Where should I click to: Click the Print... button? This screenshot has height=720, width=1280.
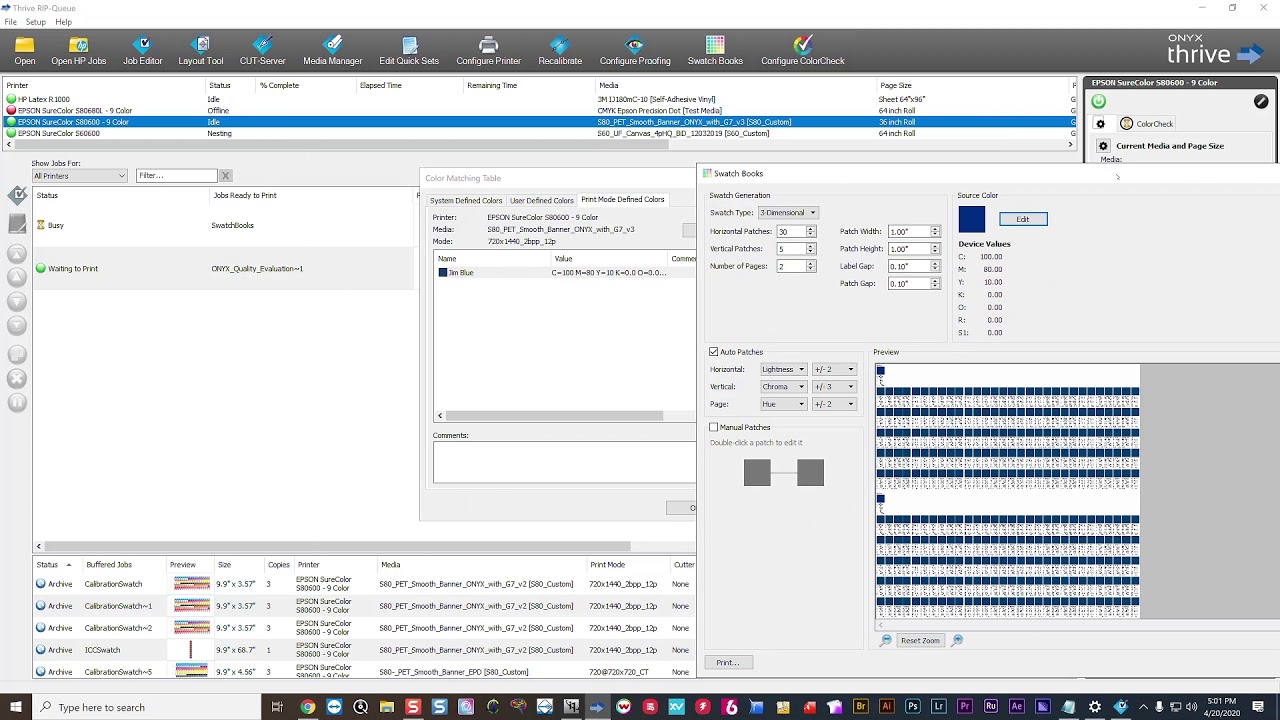tap(728, 662)
